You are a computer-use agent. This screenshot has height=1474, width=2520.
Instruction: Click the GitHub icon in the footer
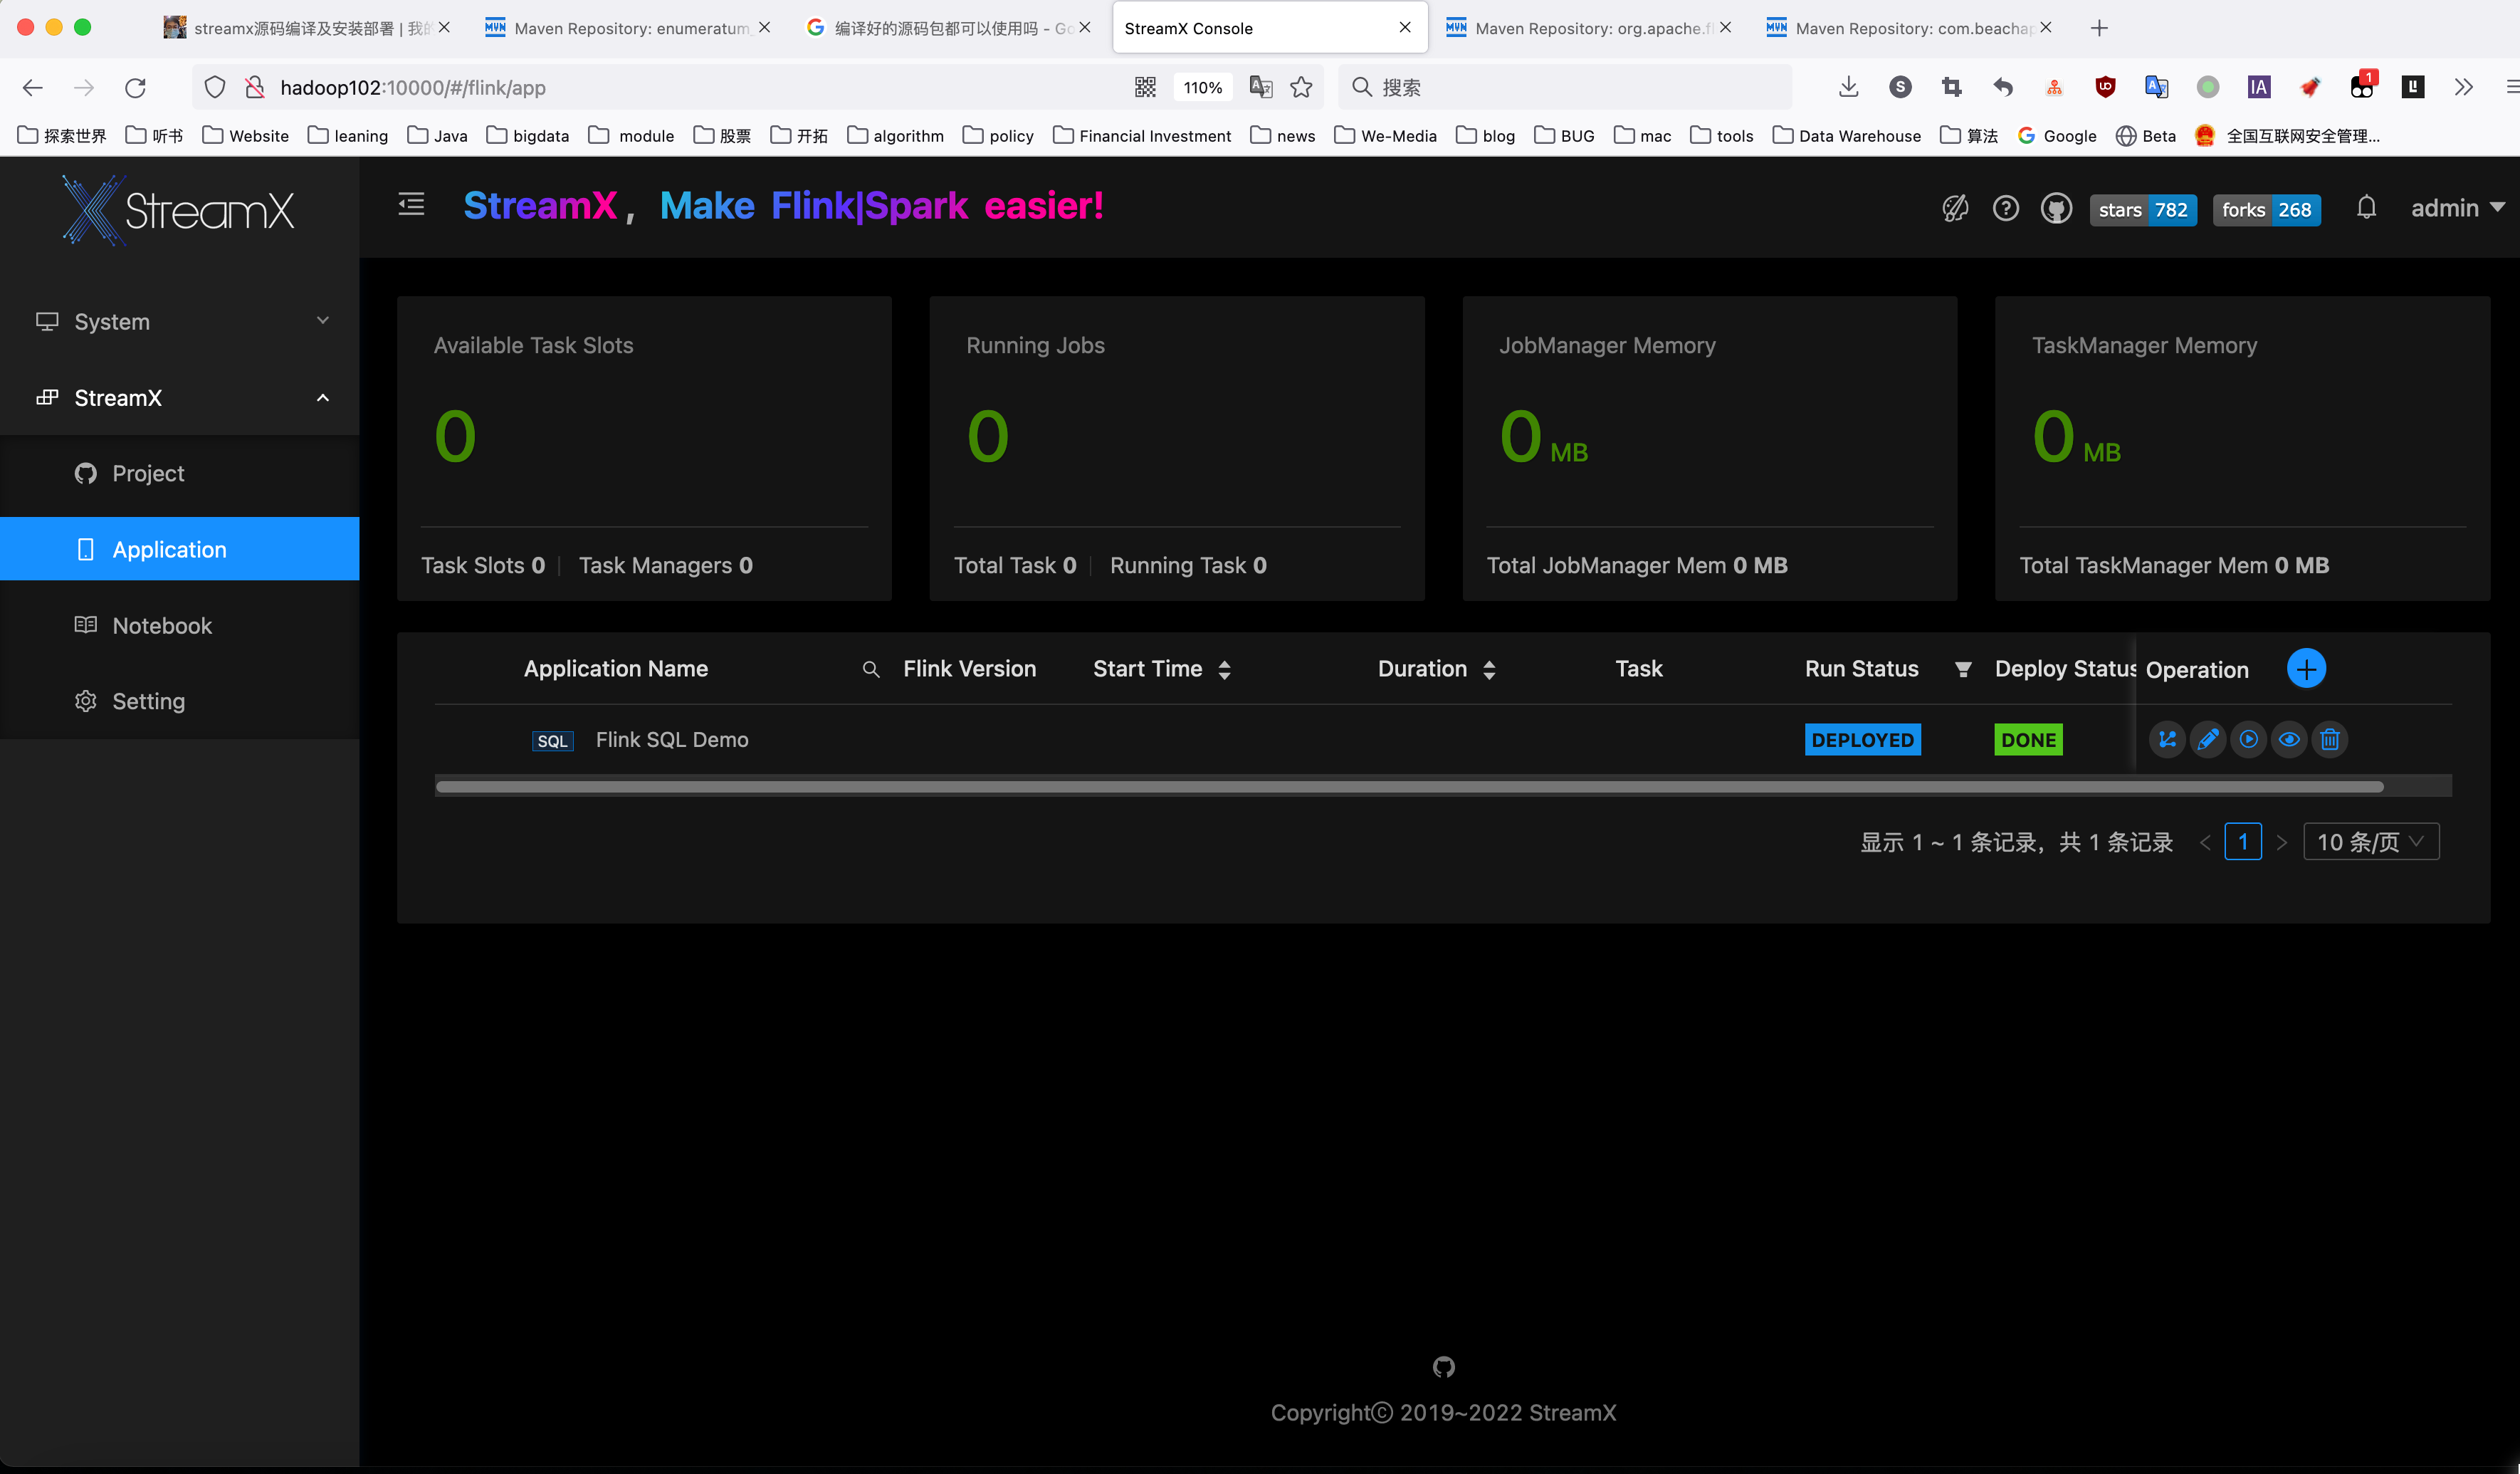click(x=1443, y=1367)
